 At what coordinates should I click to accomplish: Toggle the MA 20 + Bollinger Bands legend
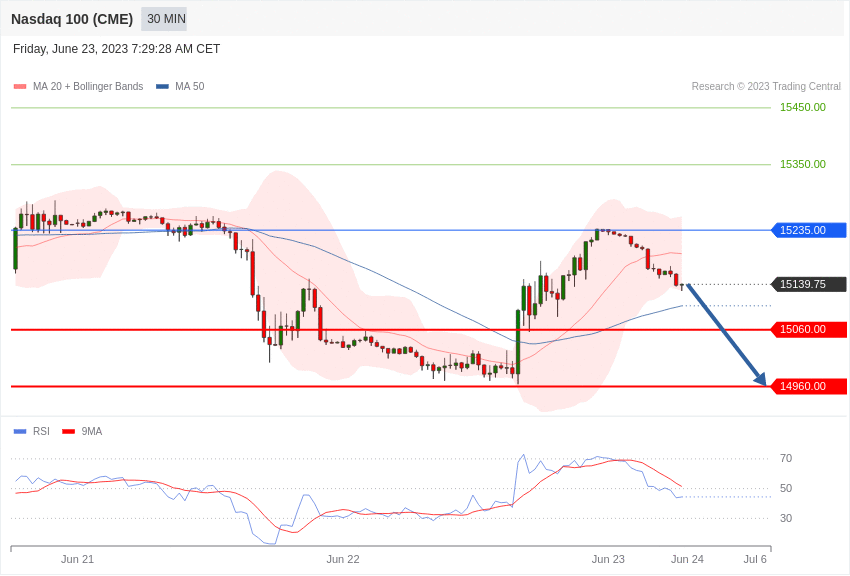pos(79,86)
